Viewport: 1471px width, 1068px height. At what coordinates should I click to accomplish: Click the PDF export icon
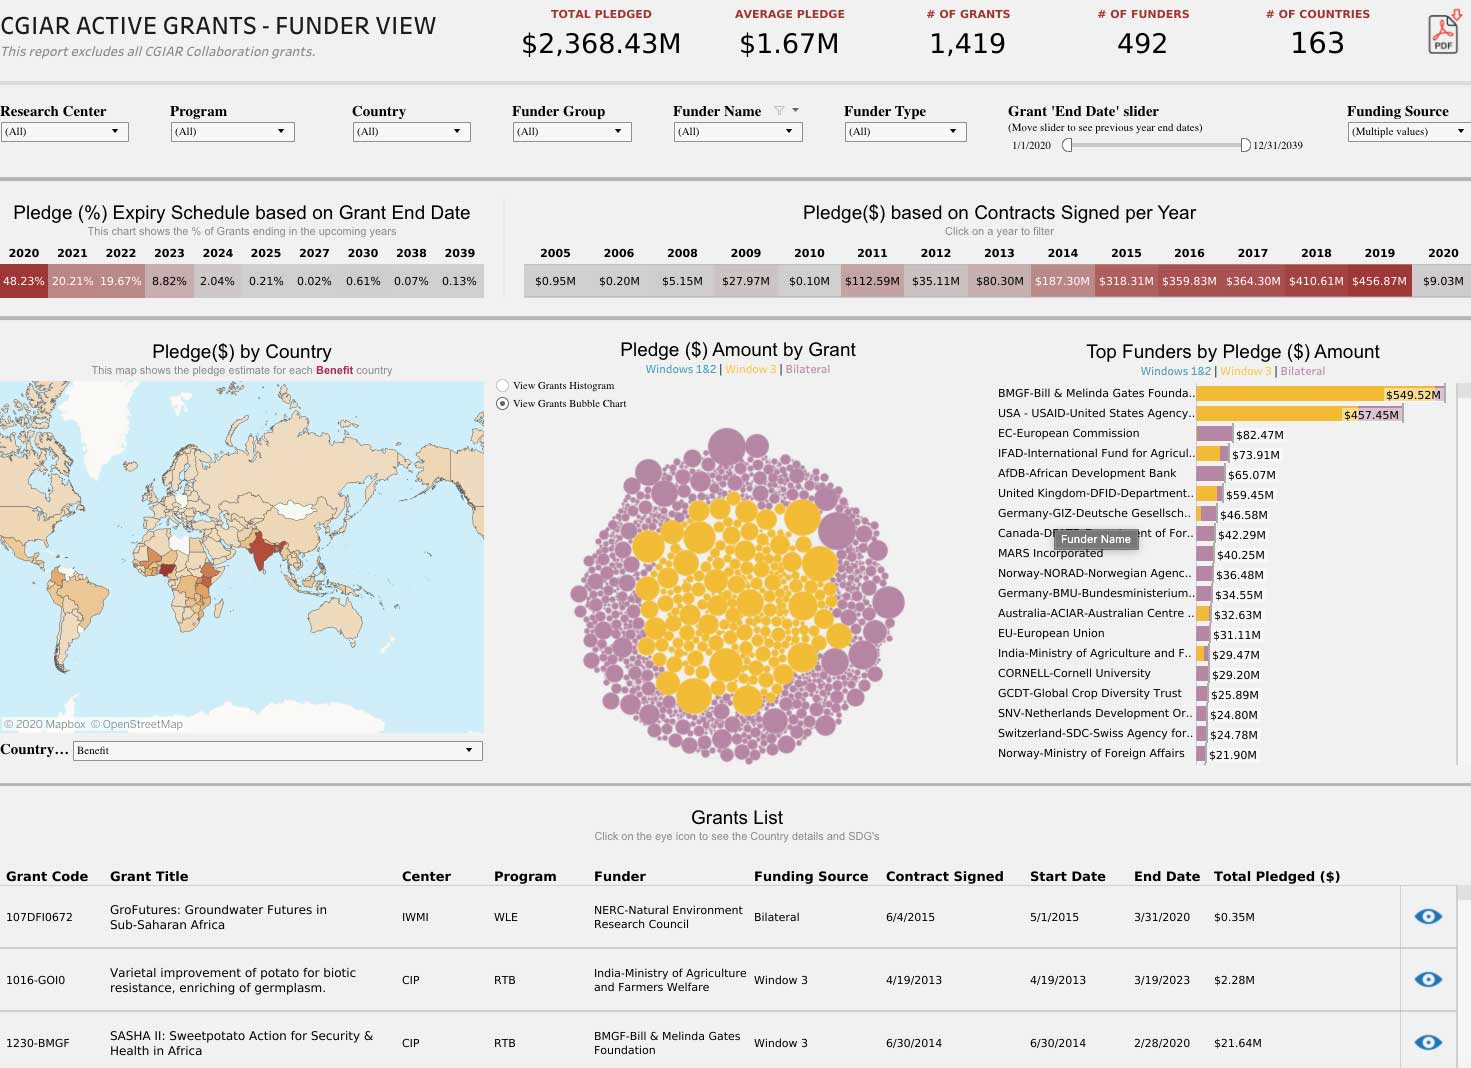1442,34
